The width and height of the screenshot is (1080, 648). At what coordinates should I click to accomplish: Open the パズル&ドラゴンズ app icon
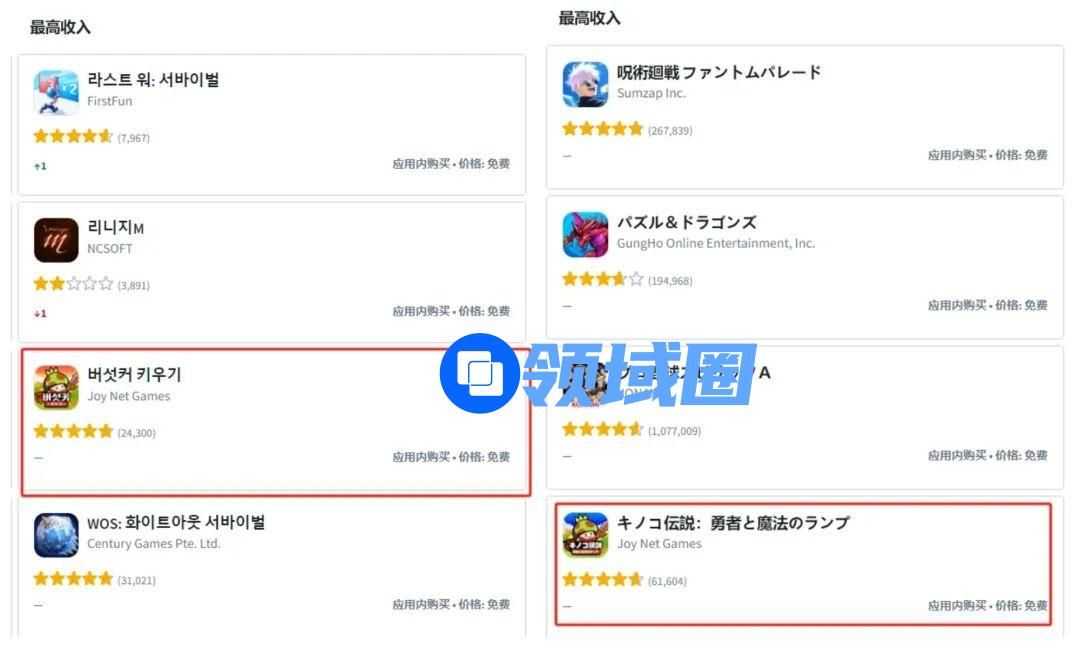click(585, 234)
